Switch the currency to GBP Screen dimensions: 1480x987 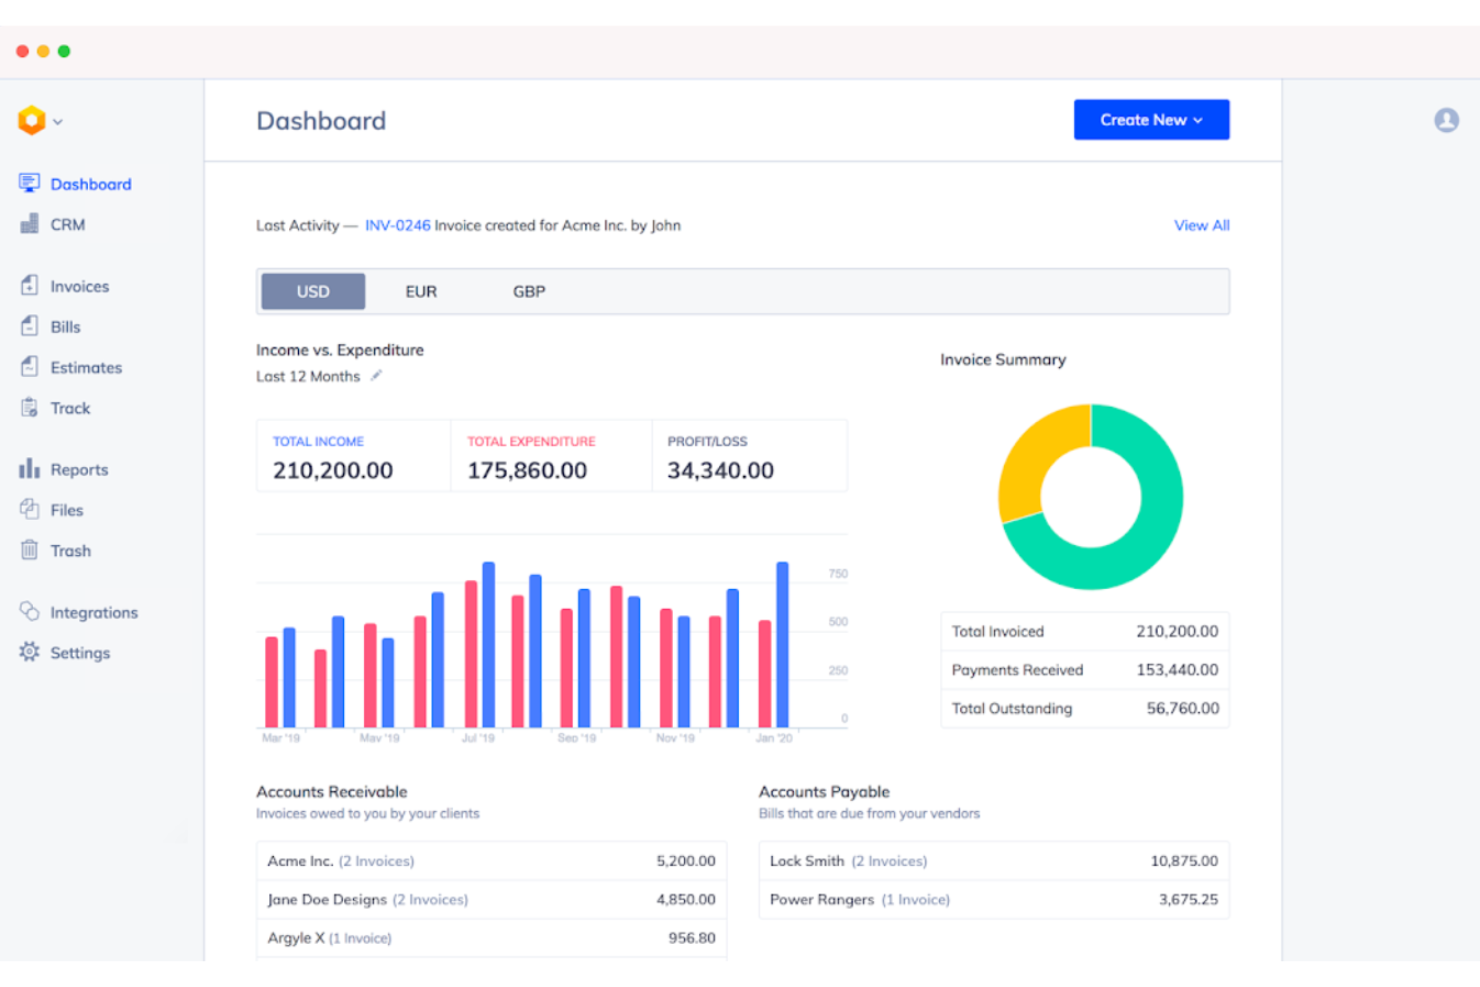coord(528,291)
